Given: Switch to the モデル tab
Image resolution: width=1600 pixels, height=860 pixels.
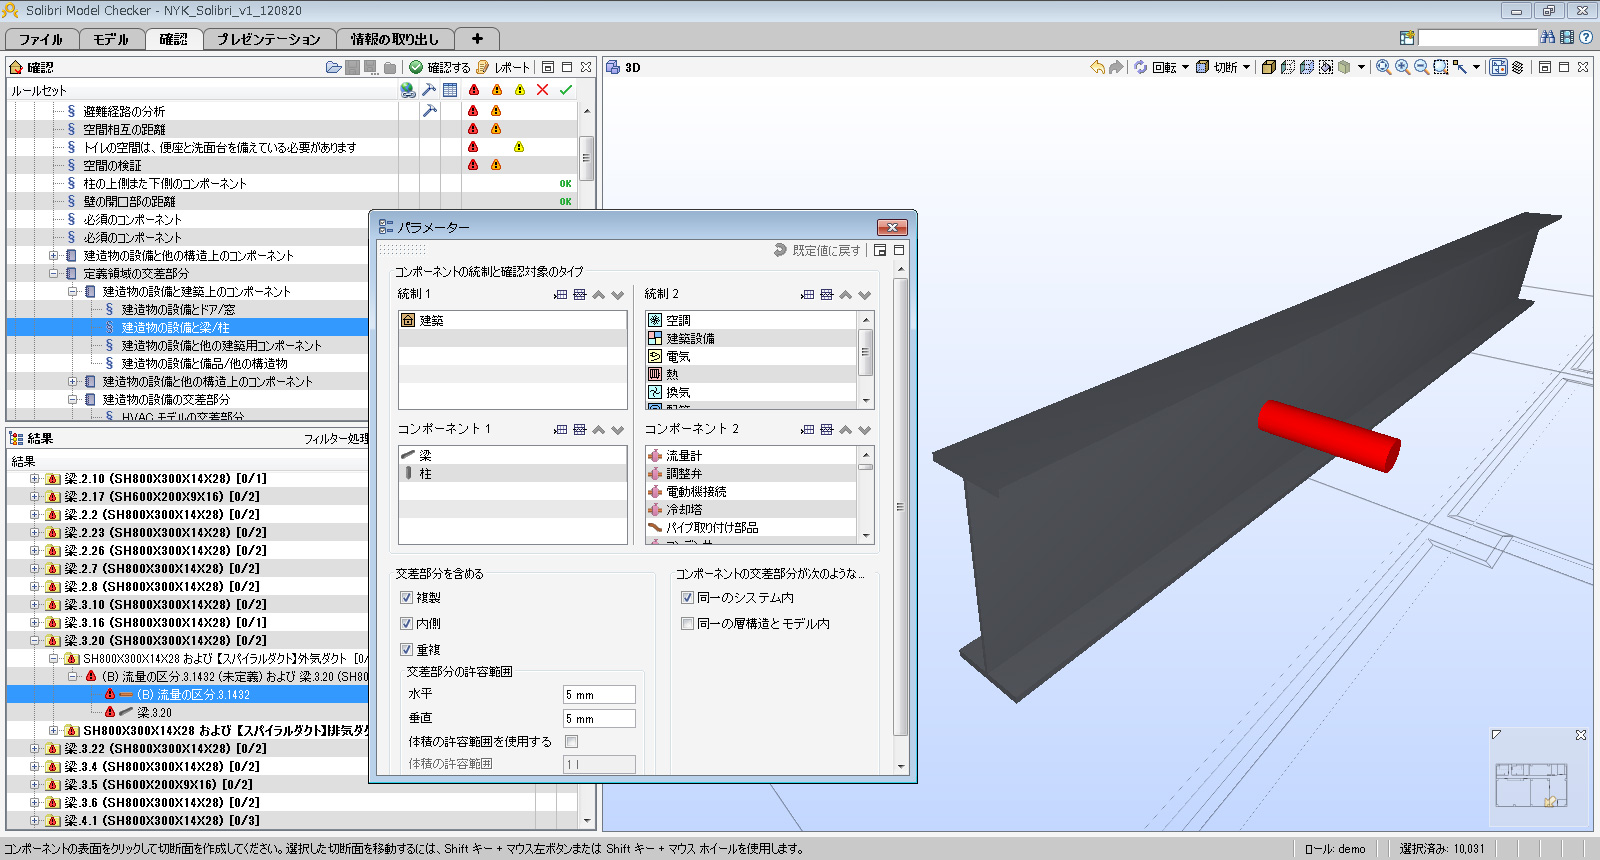Looking at the screenshot, I should [111, 39].
